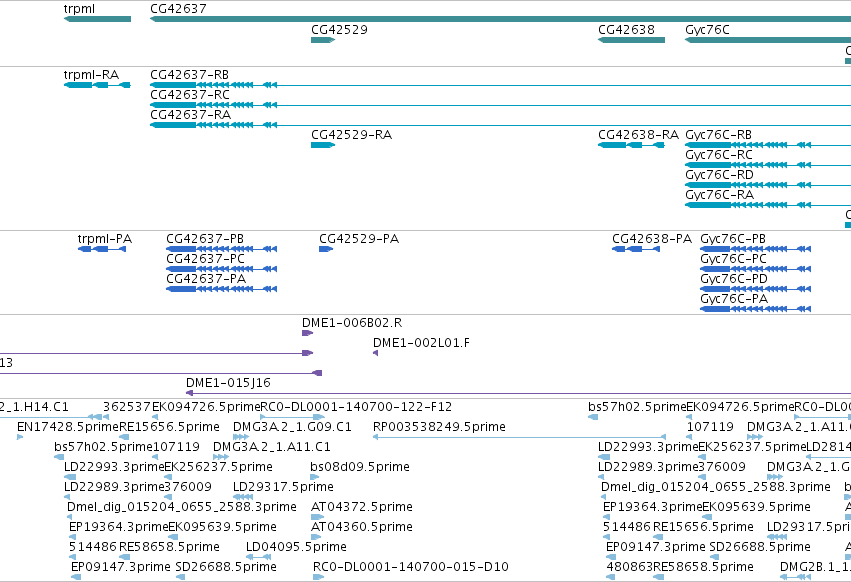Screen dimensions: 851x582
Task: Select EST label 362537
Action: [x=126, y=407]
